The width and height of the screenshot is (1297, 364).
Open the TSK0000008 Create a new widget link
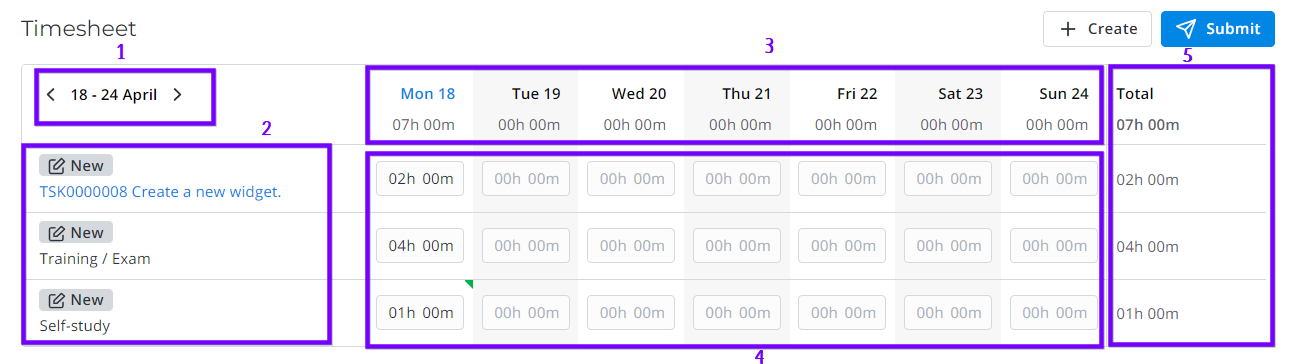(x=160, y=192)
